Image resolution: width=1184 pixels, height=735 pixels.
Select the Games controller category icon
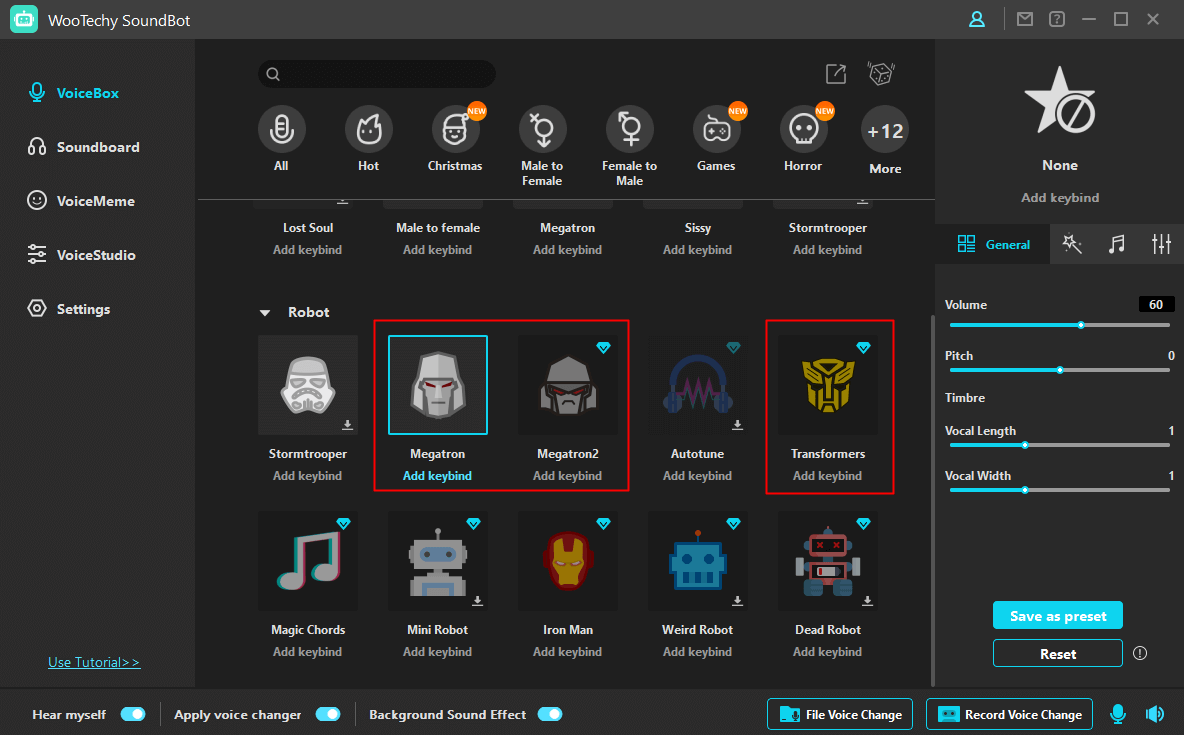pos(716,129)
